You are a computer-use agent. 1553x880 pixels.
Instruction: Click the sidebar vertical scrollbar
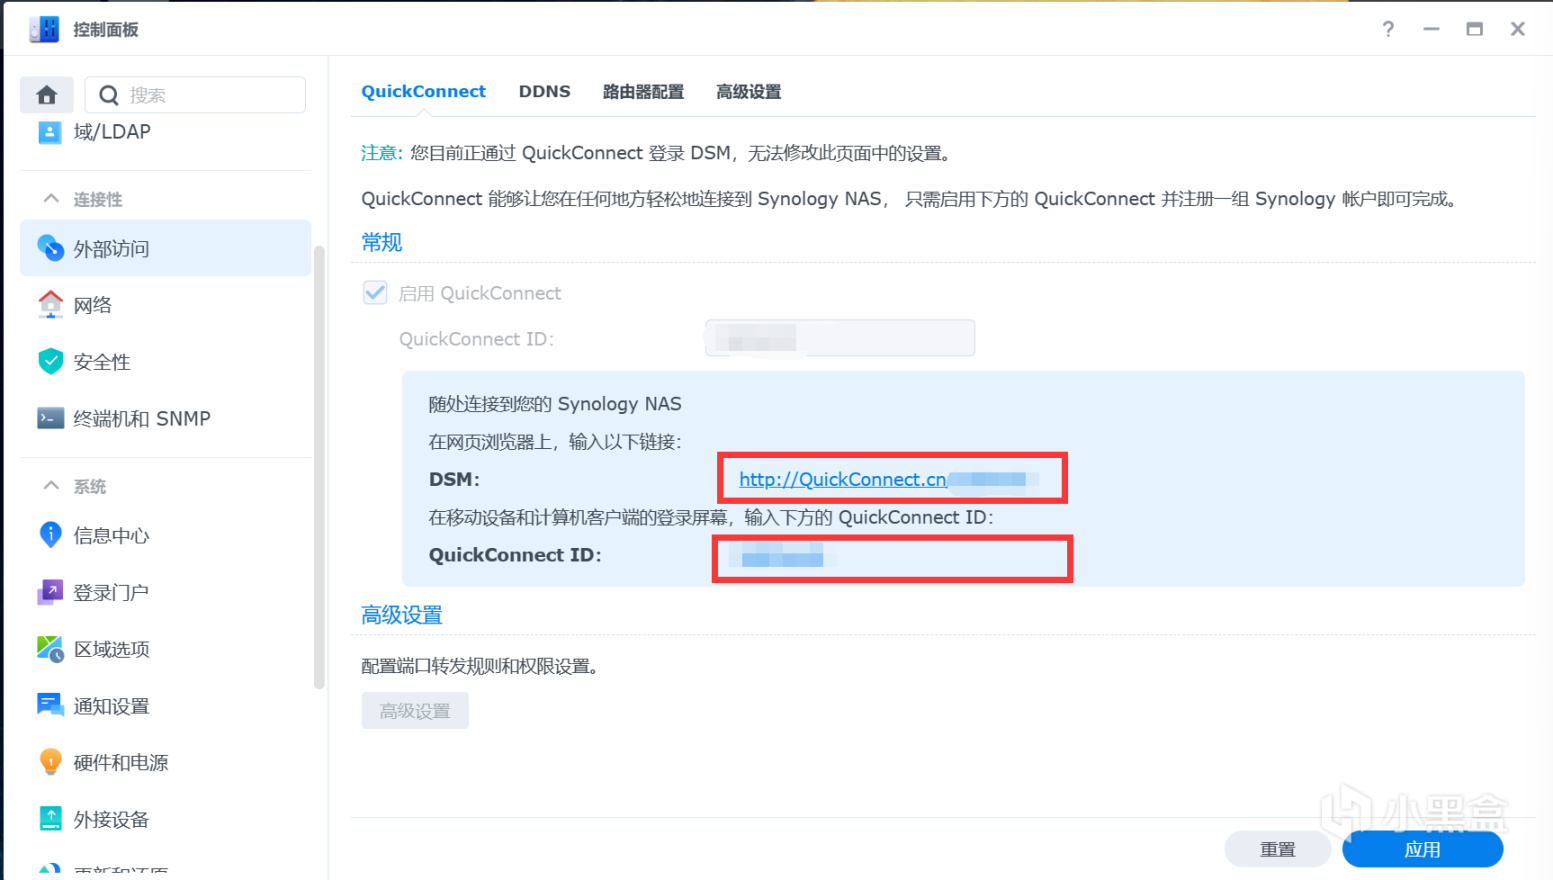click(x=319, y=467)
